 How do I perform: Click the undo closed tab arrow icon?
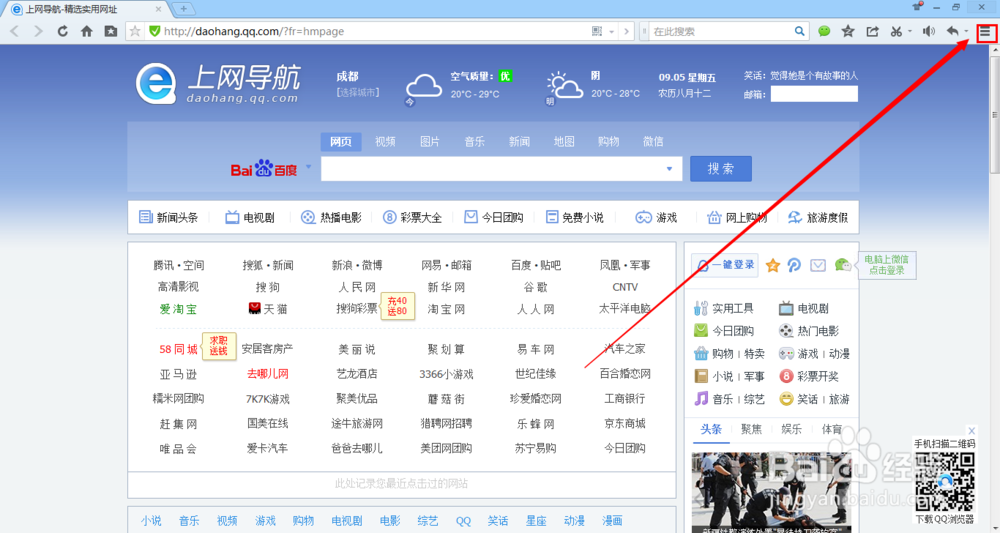[x=952, y=31]
